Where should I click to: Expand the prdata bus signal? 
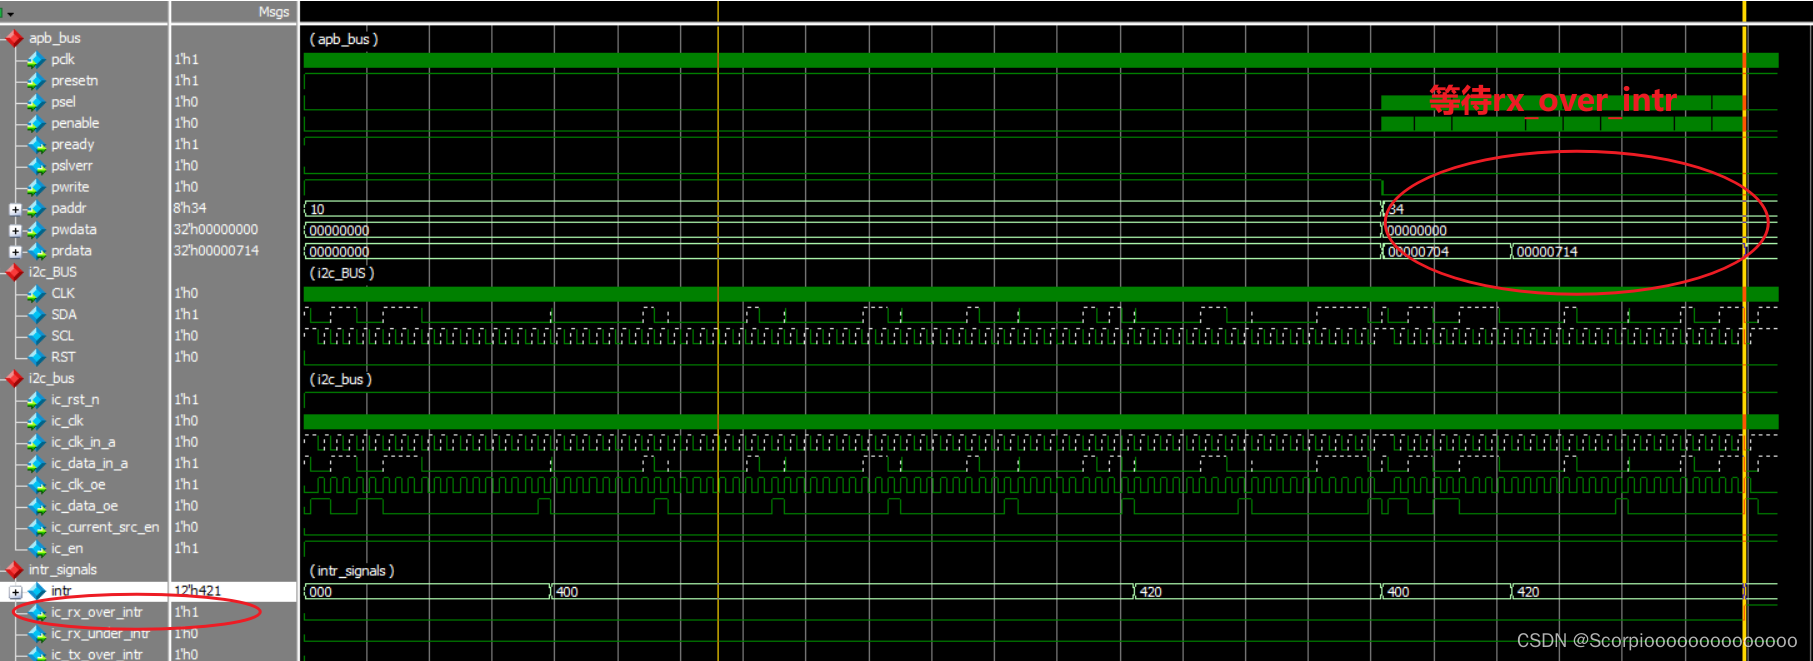point(15,251)
